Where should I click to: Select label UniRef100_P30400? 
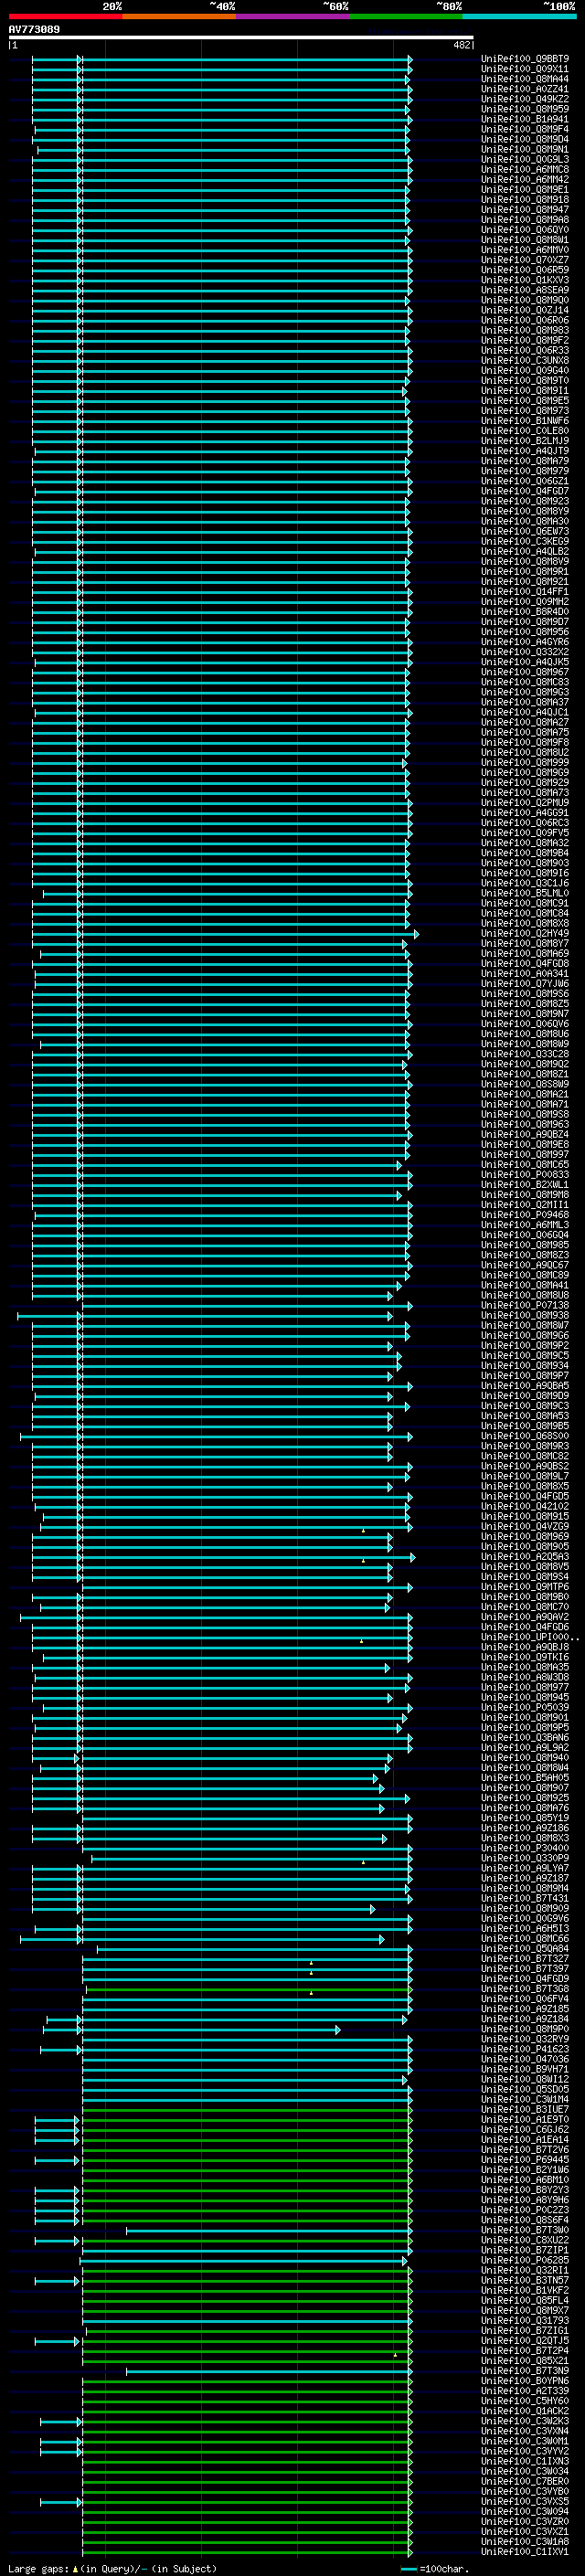point(525,1848)
